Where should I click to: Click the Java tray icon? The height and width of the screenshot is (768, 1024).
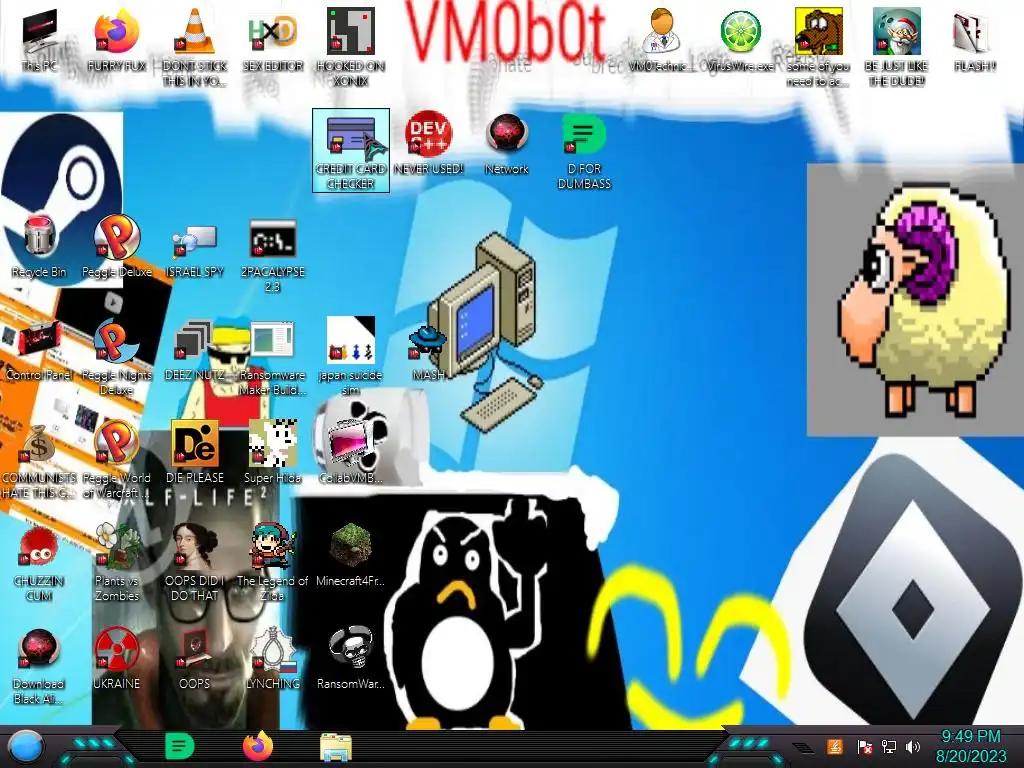pyautogui.click(x=835, y=746)
